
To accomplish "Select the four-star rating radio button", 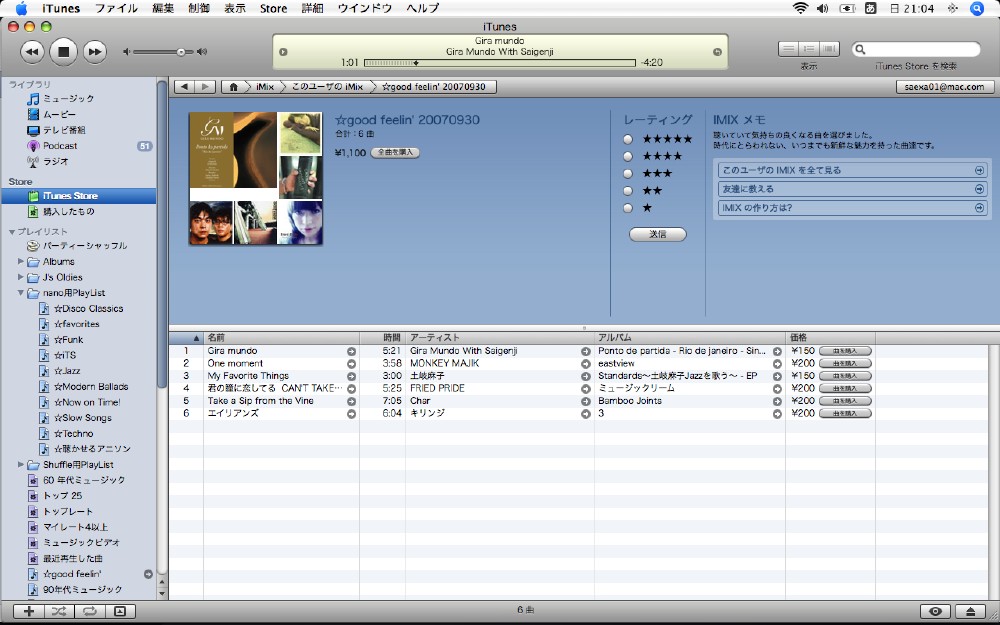I will point(628,156).
